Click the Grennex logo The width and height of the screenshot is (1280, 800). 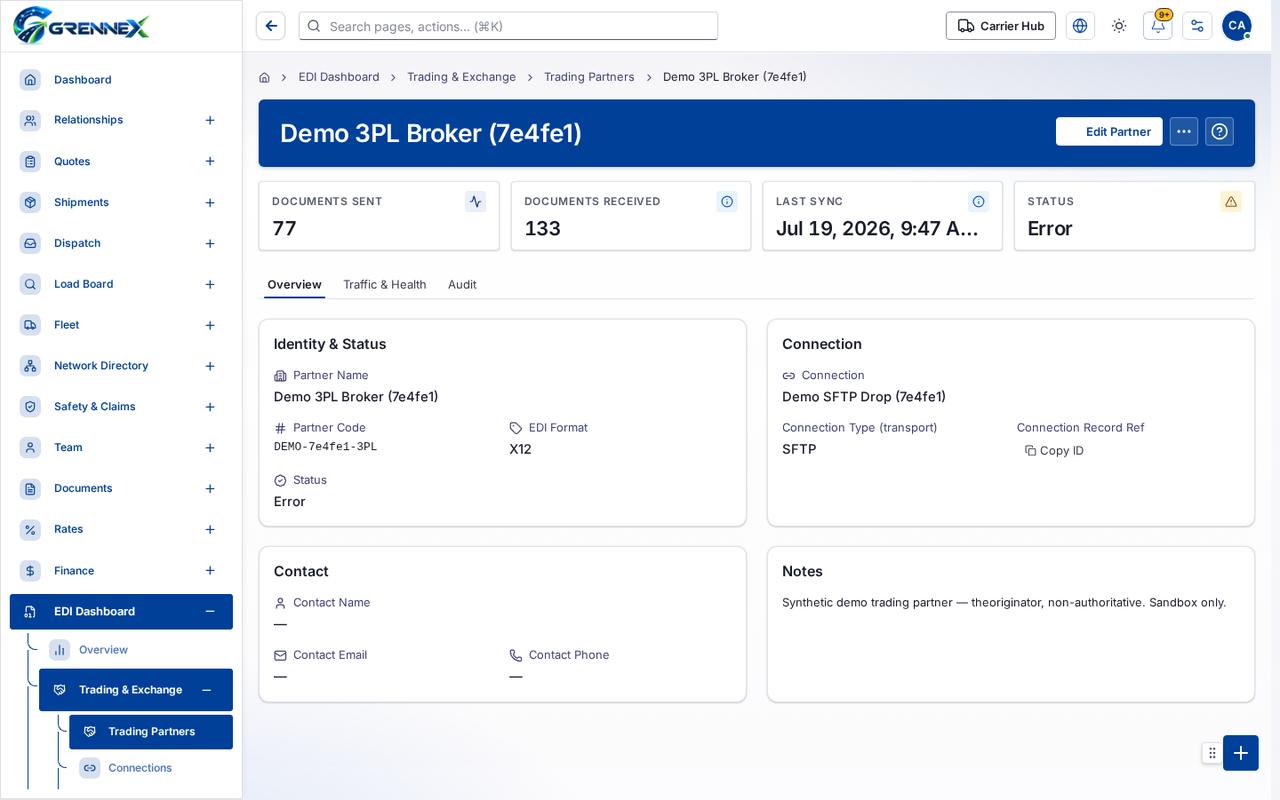pyautogui.click(x=81, y=25)
